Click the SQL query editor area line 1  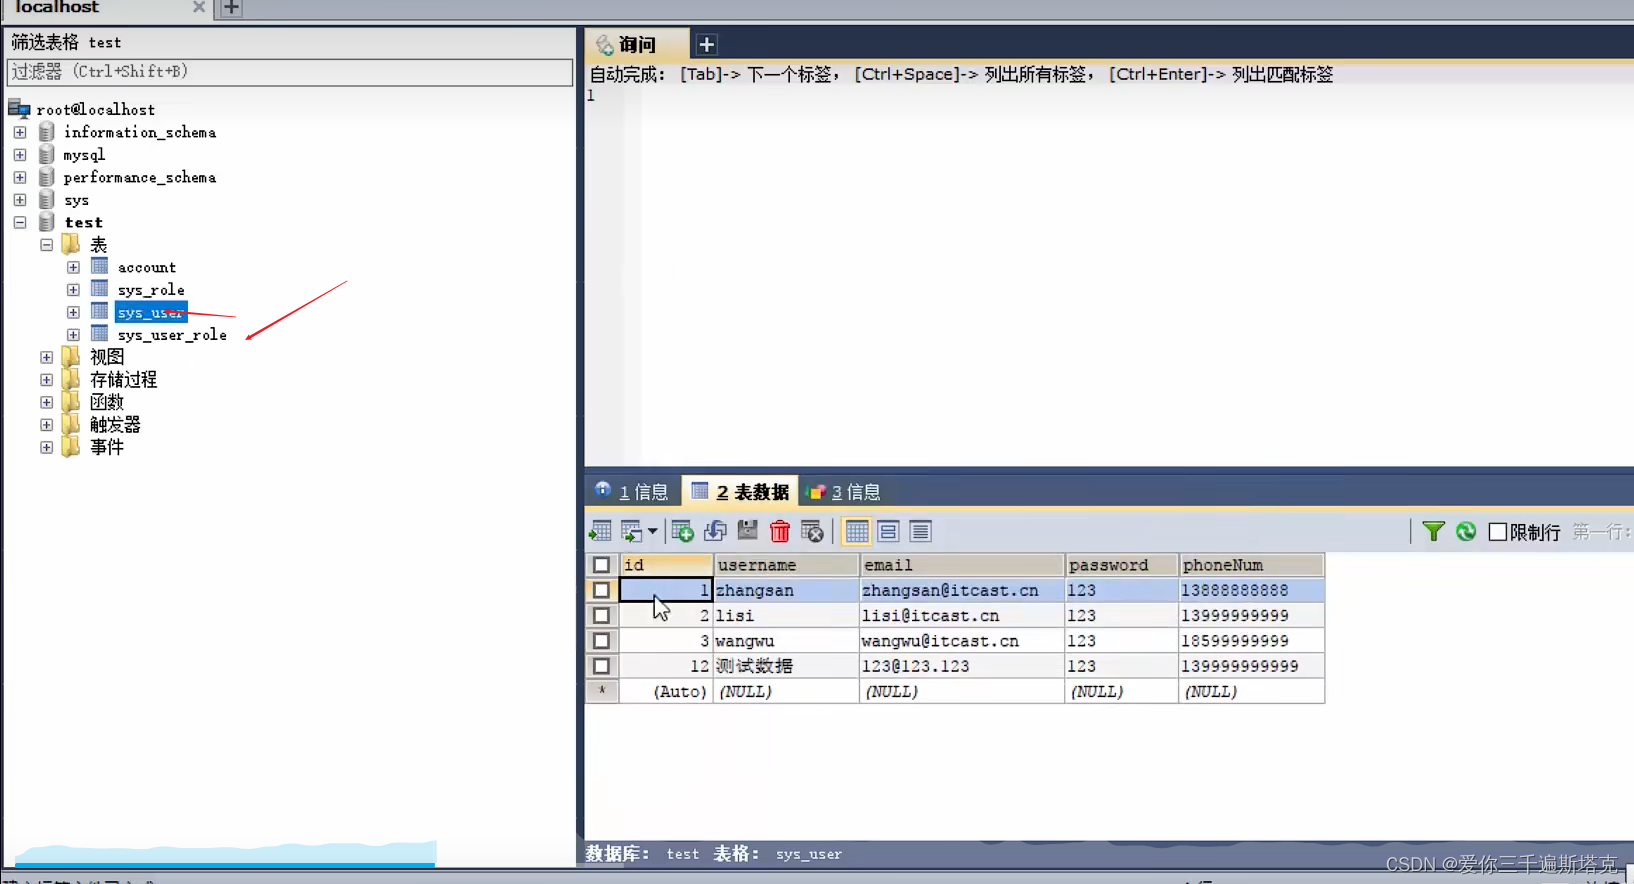point(1110,96)
